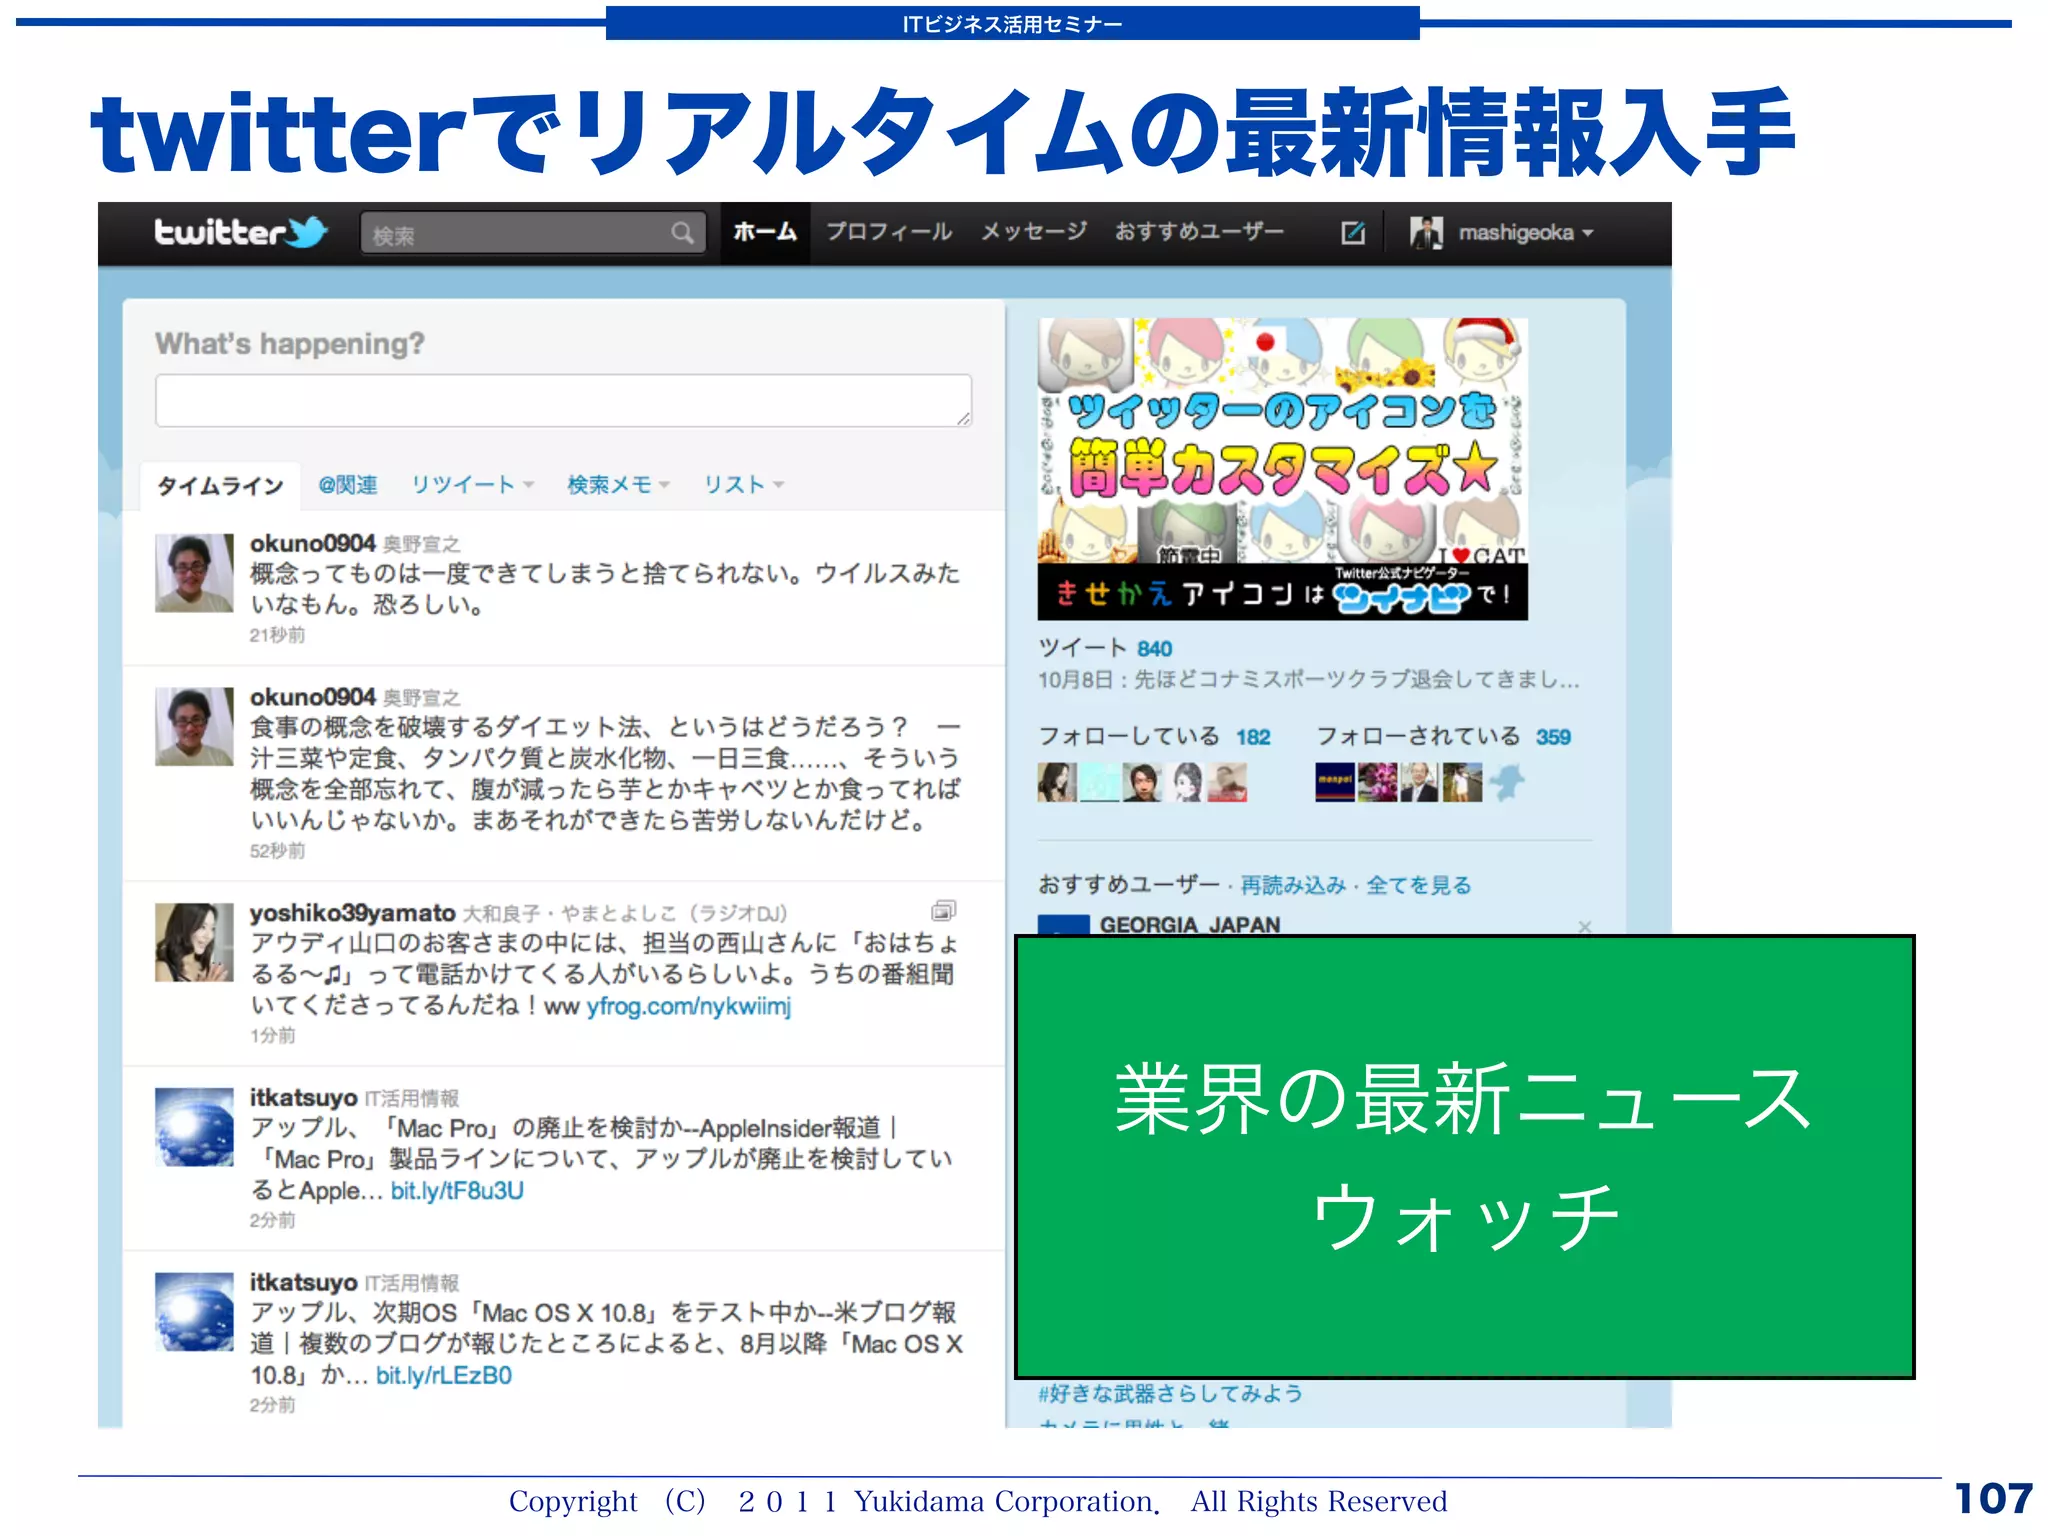Screen dimensions: 2048x1536
Task: Click the search magnifier icon
Action: tap(682, 233)
